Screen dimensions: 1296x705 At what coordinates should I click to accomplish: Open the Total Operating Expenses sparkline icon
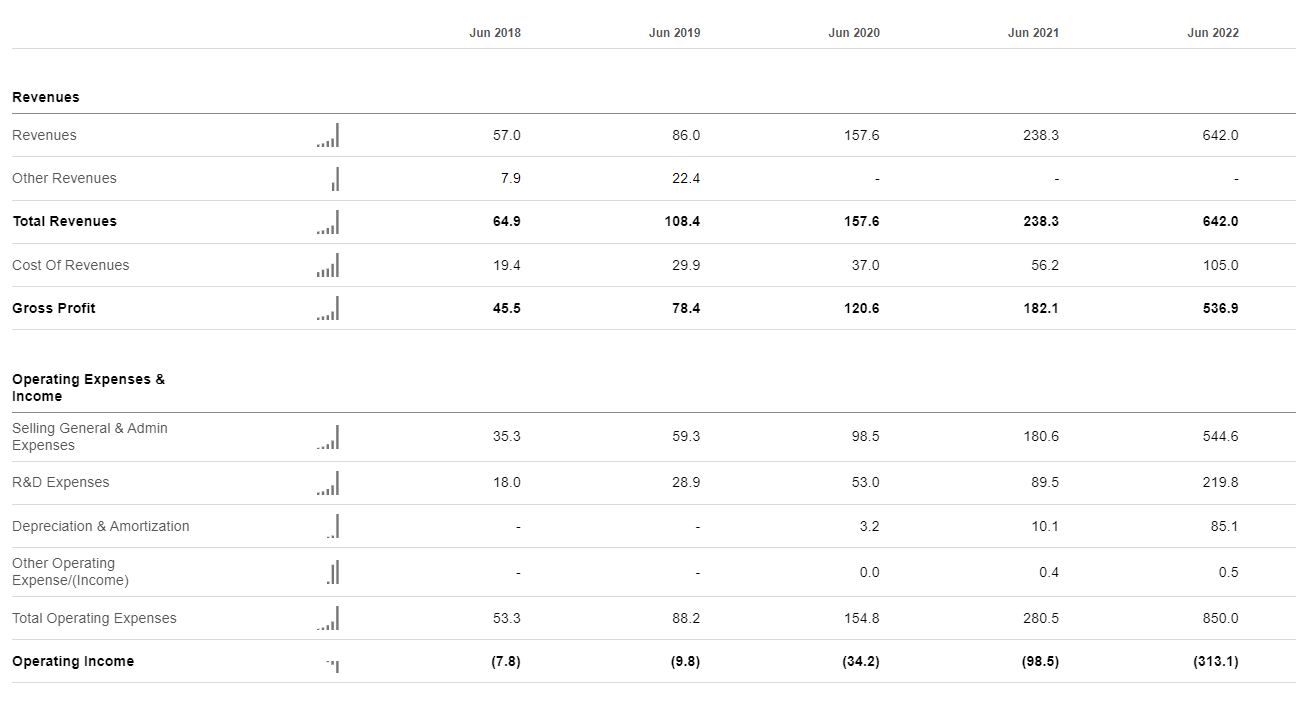click(328, 618)
